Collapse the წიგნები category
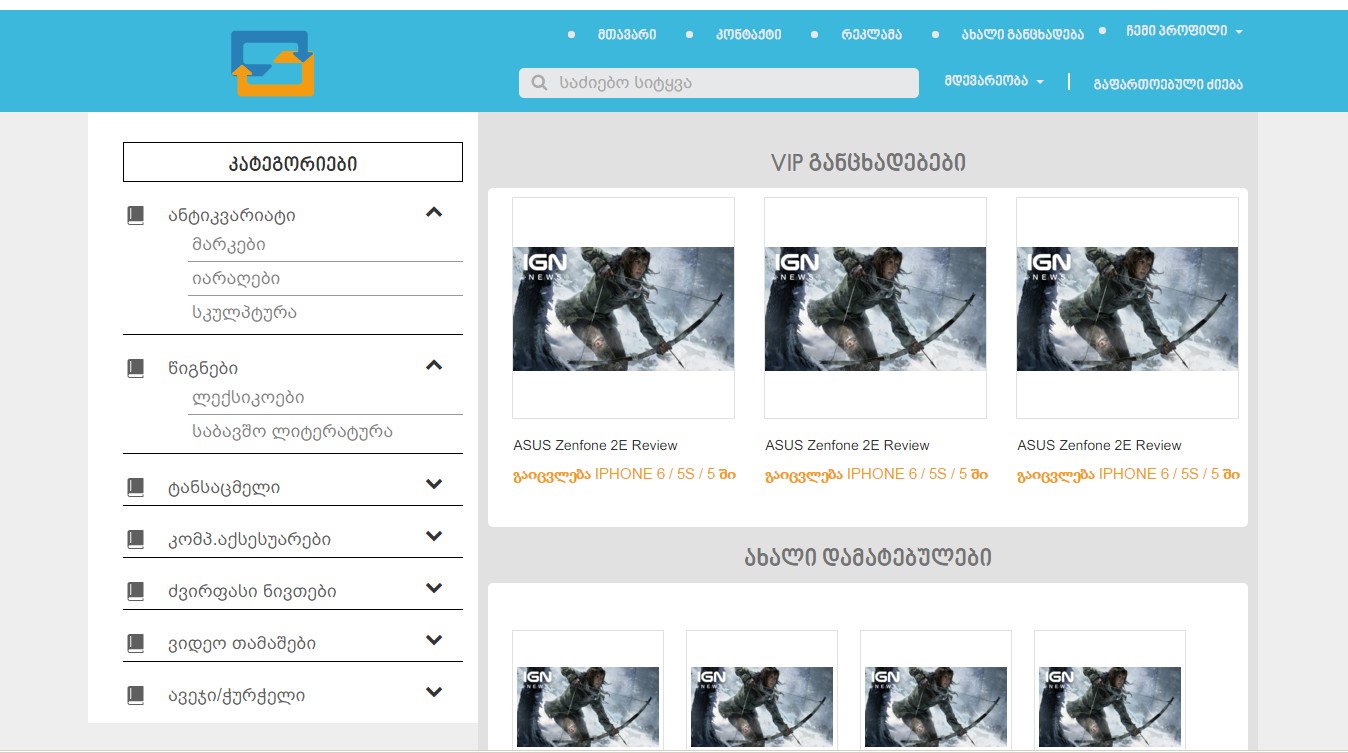1348x753 pixels. pyautogui.click(x=434, y=365)
